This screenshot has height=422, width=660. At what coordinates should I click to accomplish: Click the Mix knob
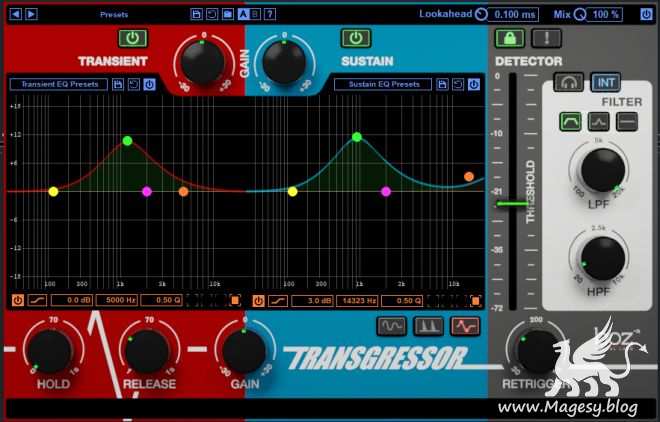tap(580, 15)
